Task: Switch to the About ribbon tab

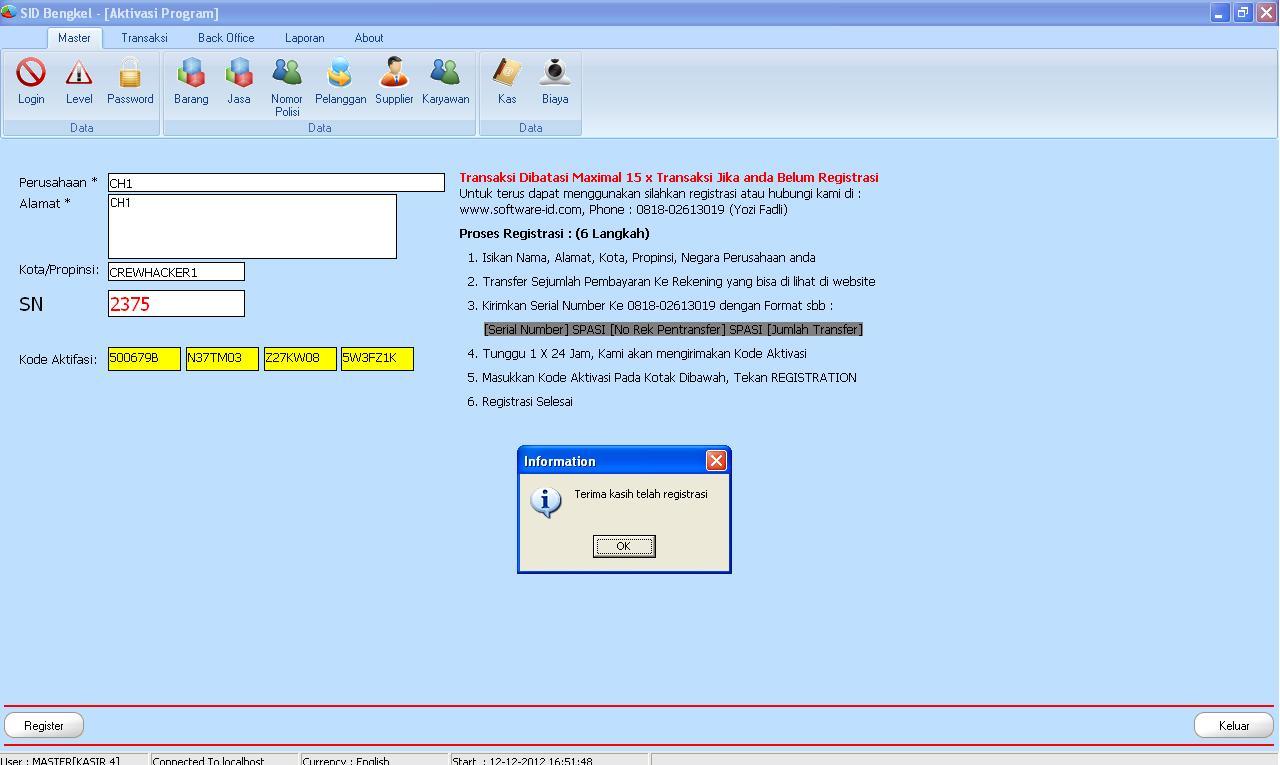Action: point(368,38)
